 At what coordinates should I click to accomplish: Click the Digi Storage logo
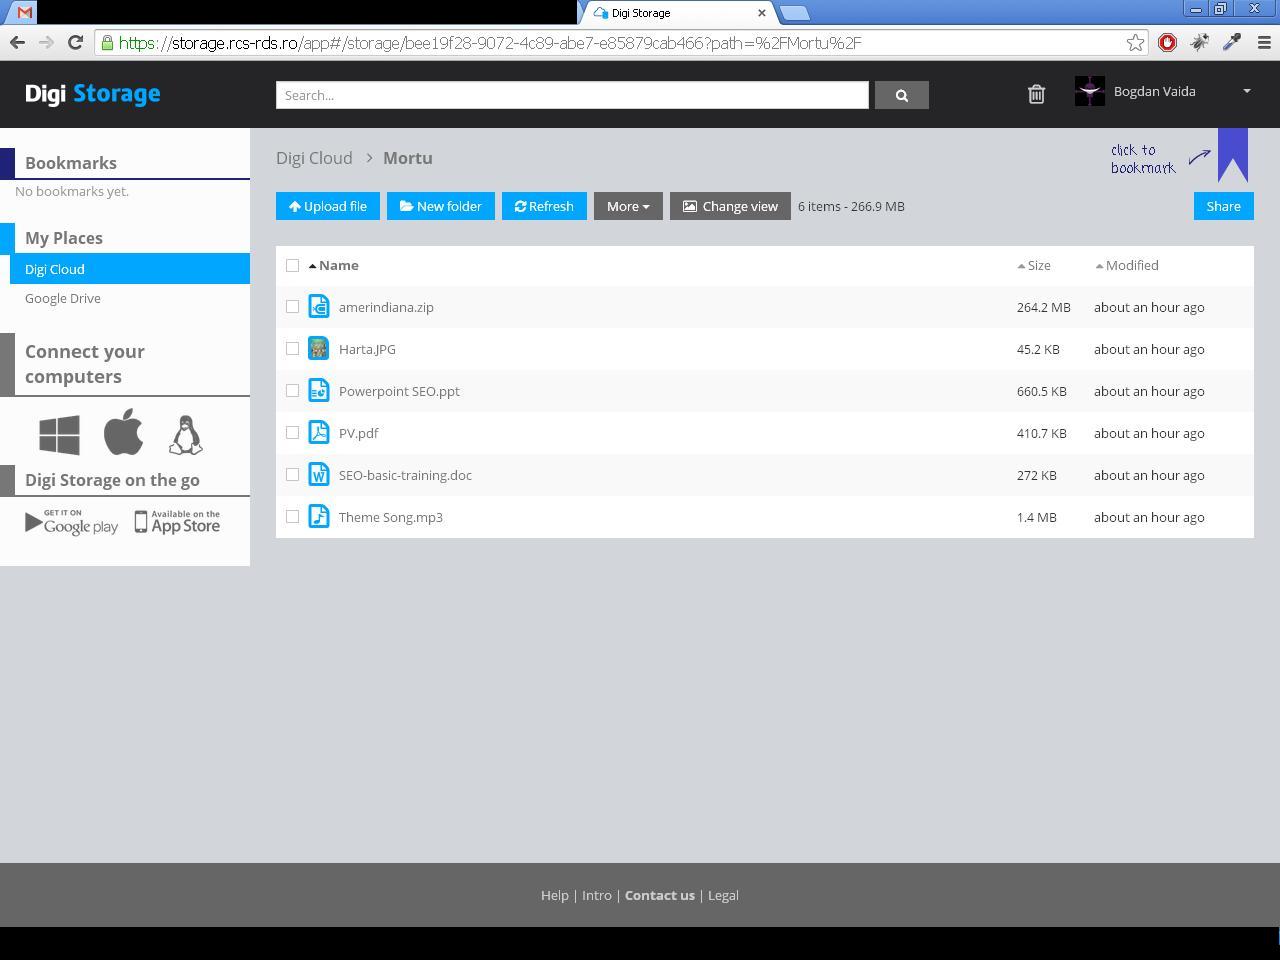93,94
